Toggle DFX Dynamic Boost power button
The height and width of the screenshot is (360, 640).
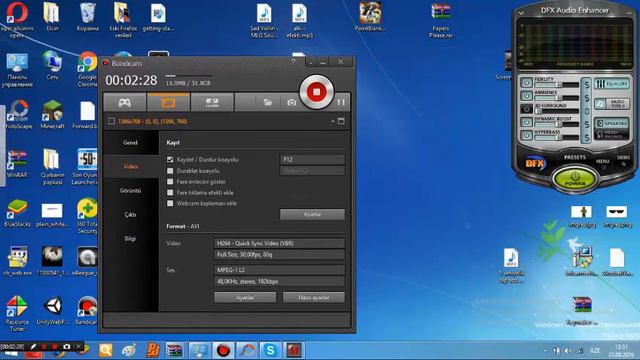click(527, 122)
